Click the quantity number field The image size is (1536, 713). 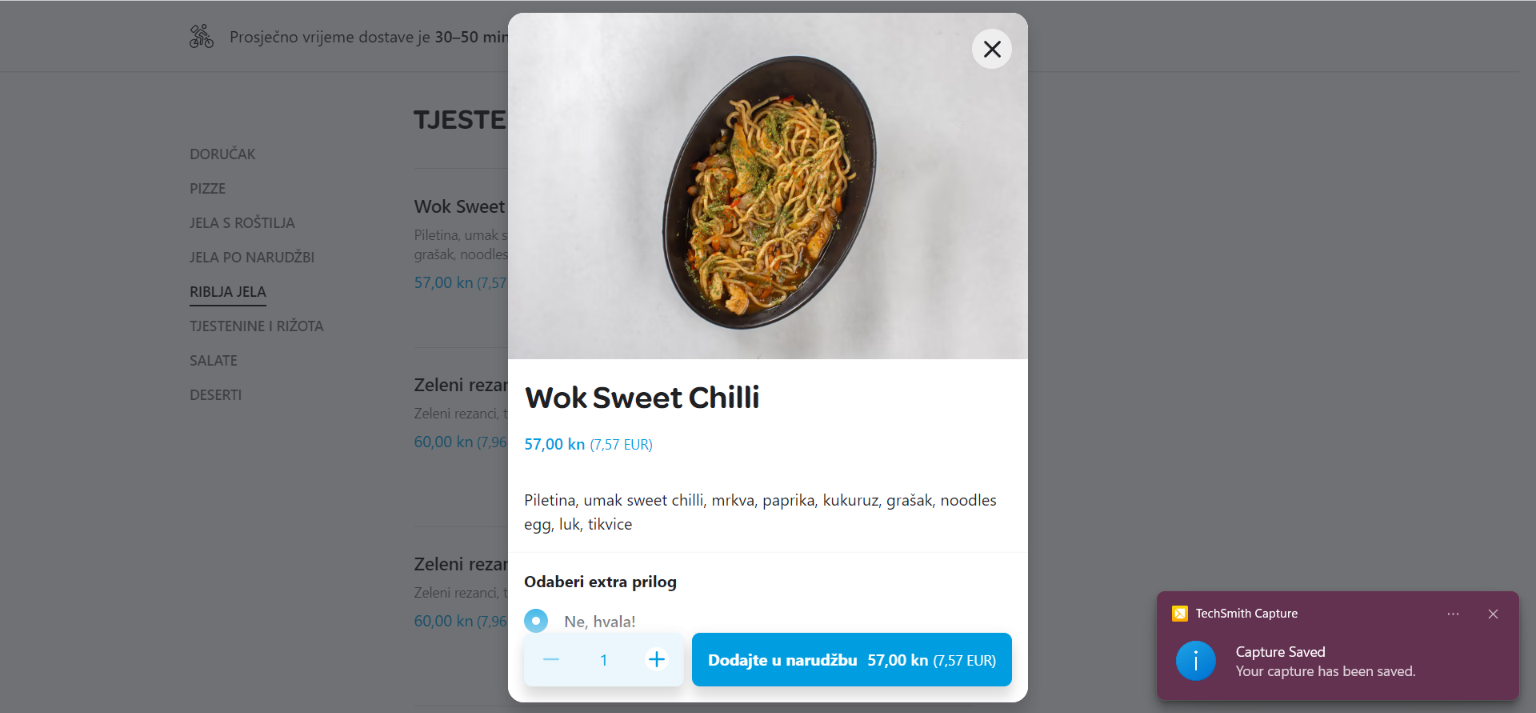point(604,660)
